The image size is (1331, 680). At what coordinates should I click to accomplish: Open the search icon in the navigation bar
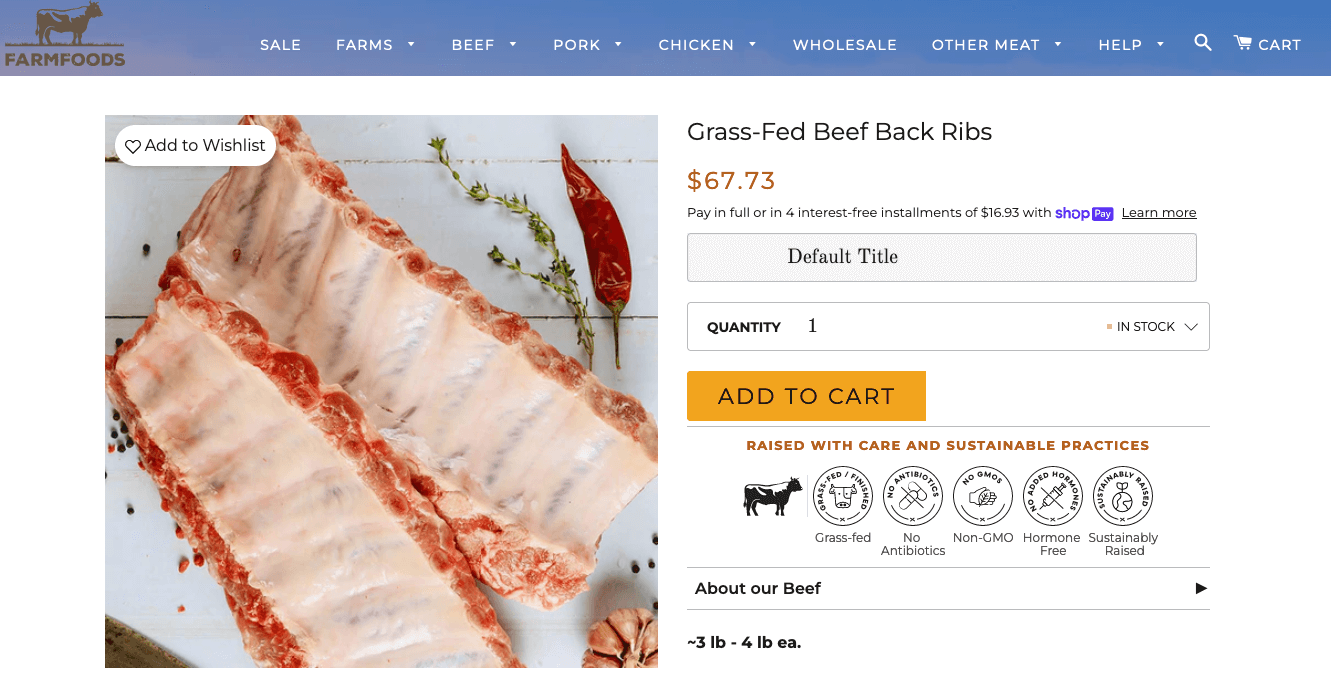[1202, 44]
